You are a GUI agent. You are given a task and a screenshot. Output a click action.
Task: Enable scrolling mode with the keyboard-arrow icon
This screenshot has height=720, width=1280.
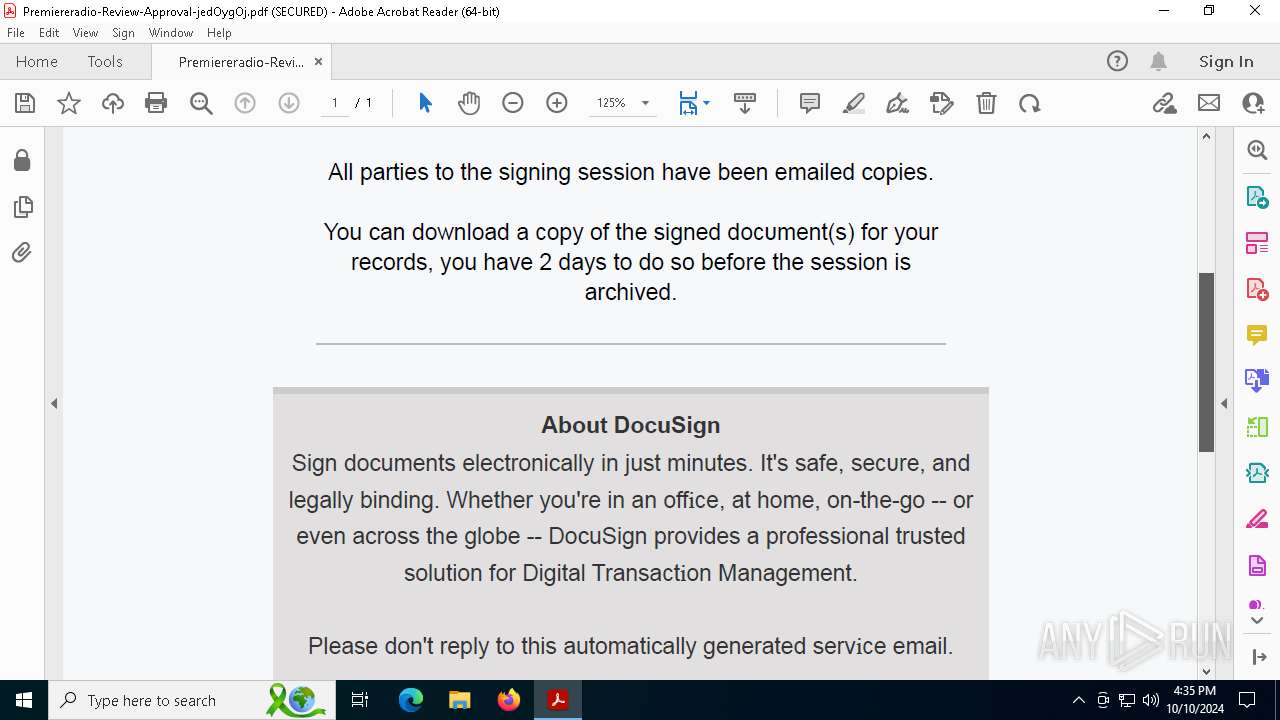[745, 103]
